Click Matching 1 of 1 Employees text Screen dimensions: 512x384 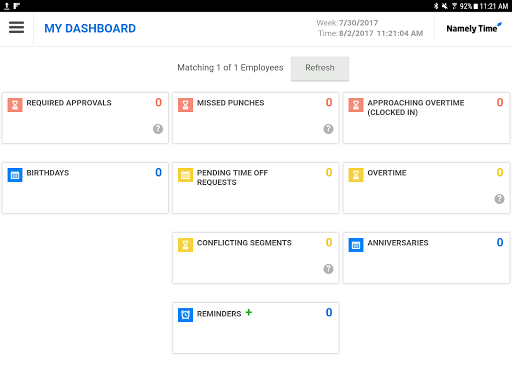pos(230,68)
